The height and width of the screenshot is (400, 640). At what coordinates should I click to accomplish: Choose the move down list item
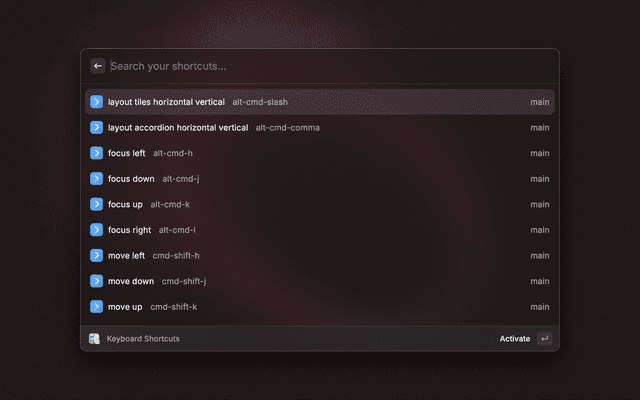tap(320, 281)
